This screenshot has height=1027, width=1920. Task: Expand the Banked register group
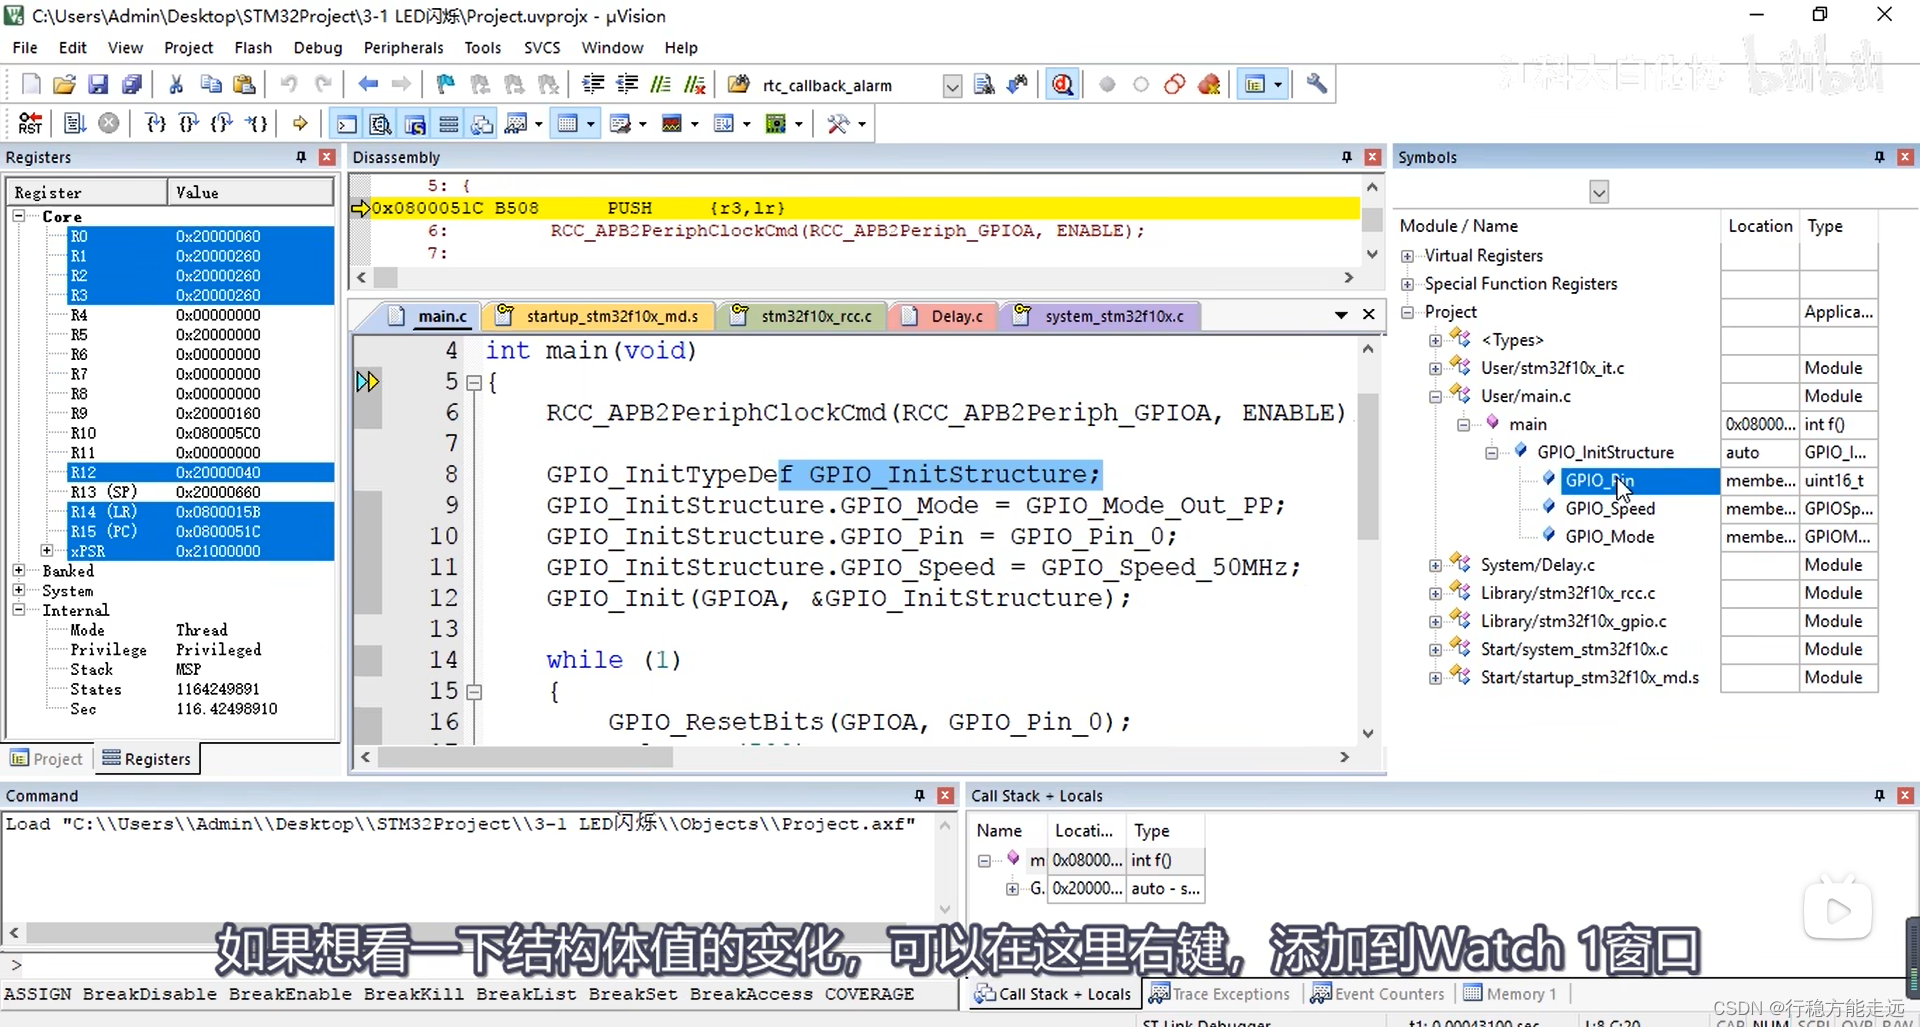tap(19, 570)
